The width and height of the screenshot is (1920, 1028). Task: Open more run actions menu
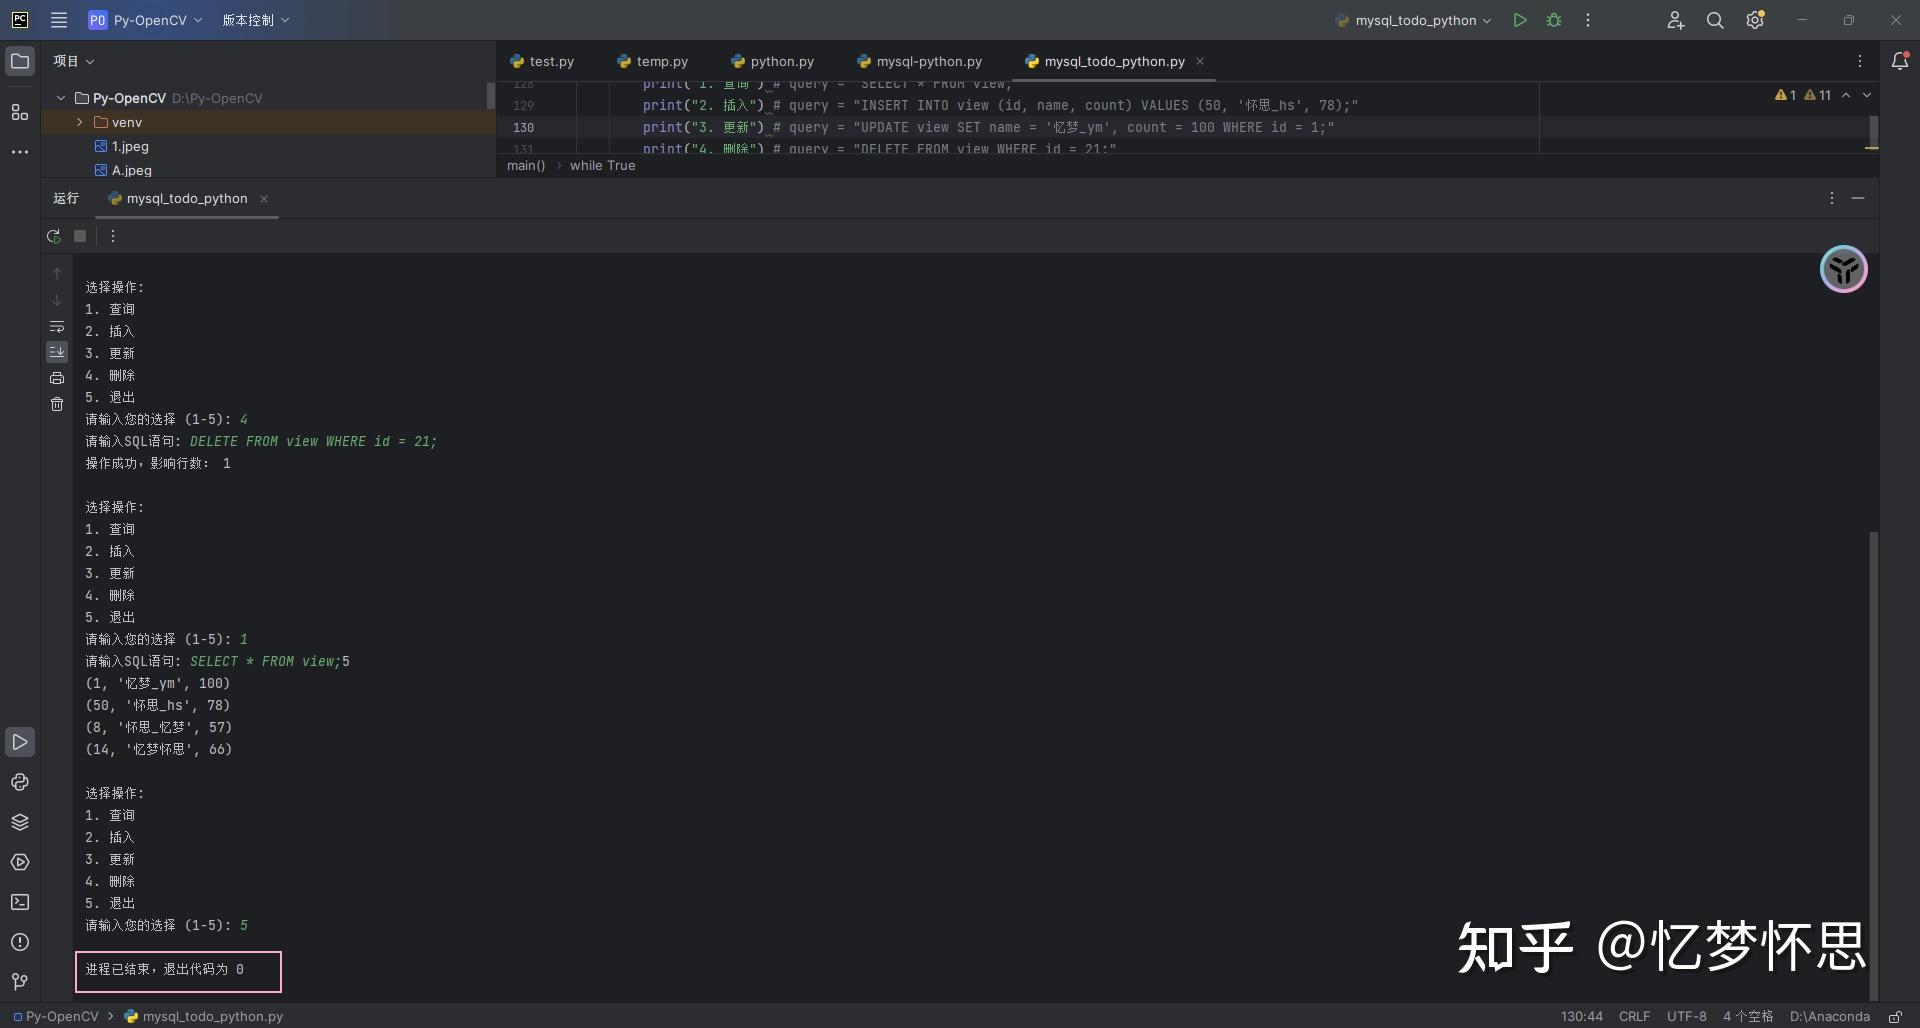tap(1588, 20)
